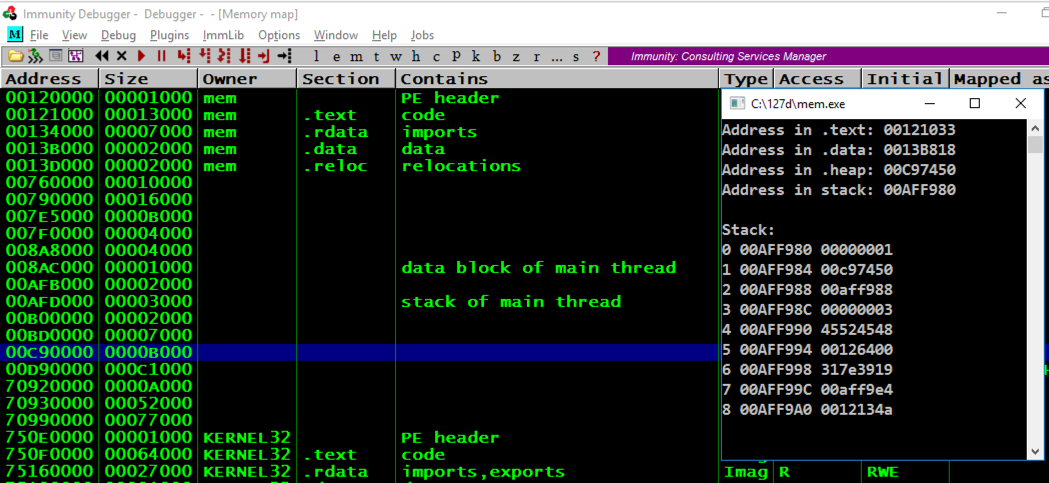Screen dimensions: 1049x483
Task: Show executable modules via the 'e' button
Action: coord(337,56)
